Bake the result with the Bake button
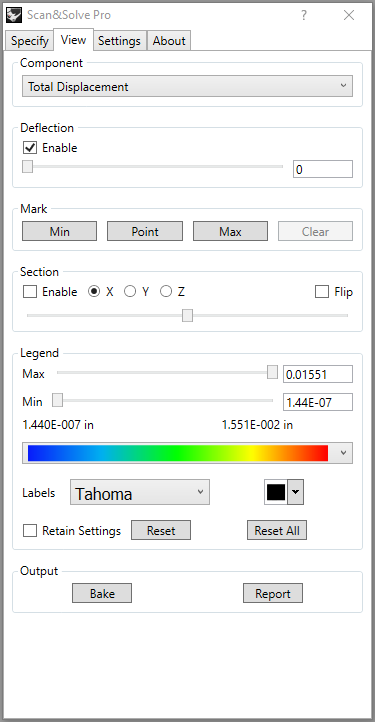The height and width of the screenshot is (722, 375). tap(102, 594)
